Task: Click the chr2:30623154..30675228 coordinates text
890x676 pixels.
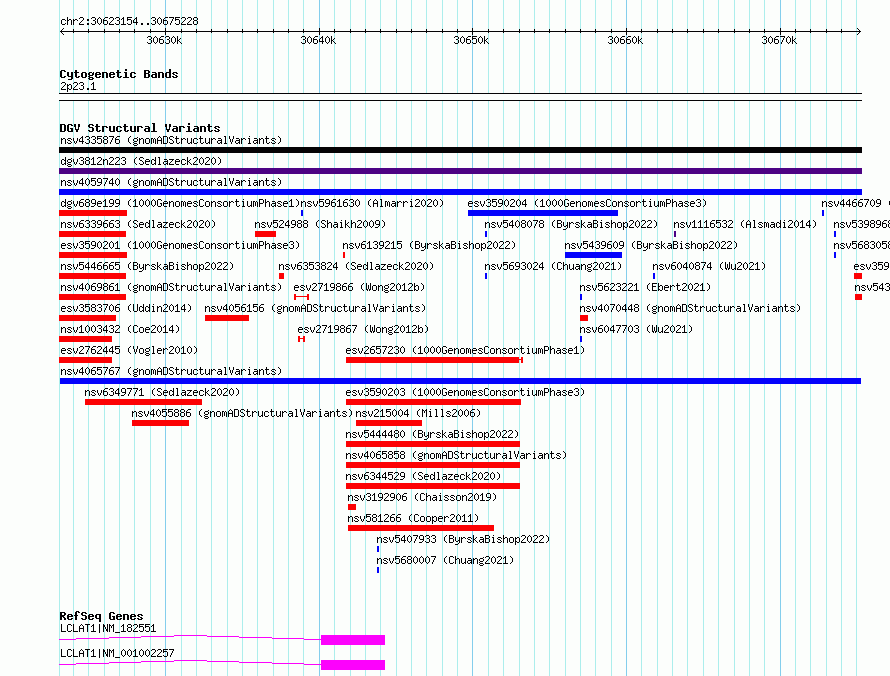Action: pos(129,21)
